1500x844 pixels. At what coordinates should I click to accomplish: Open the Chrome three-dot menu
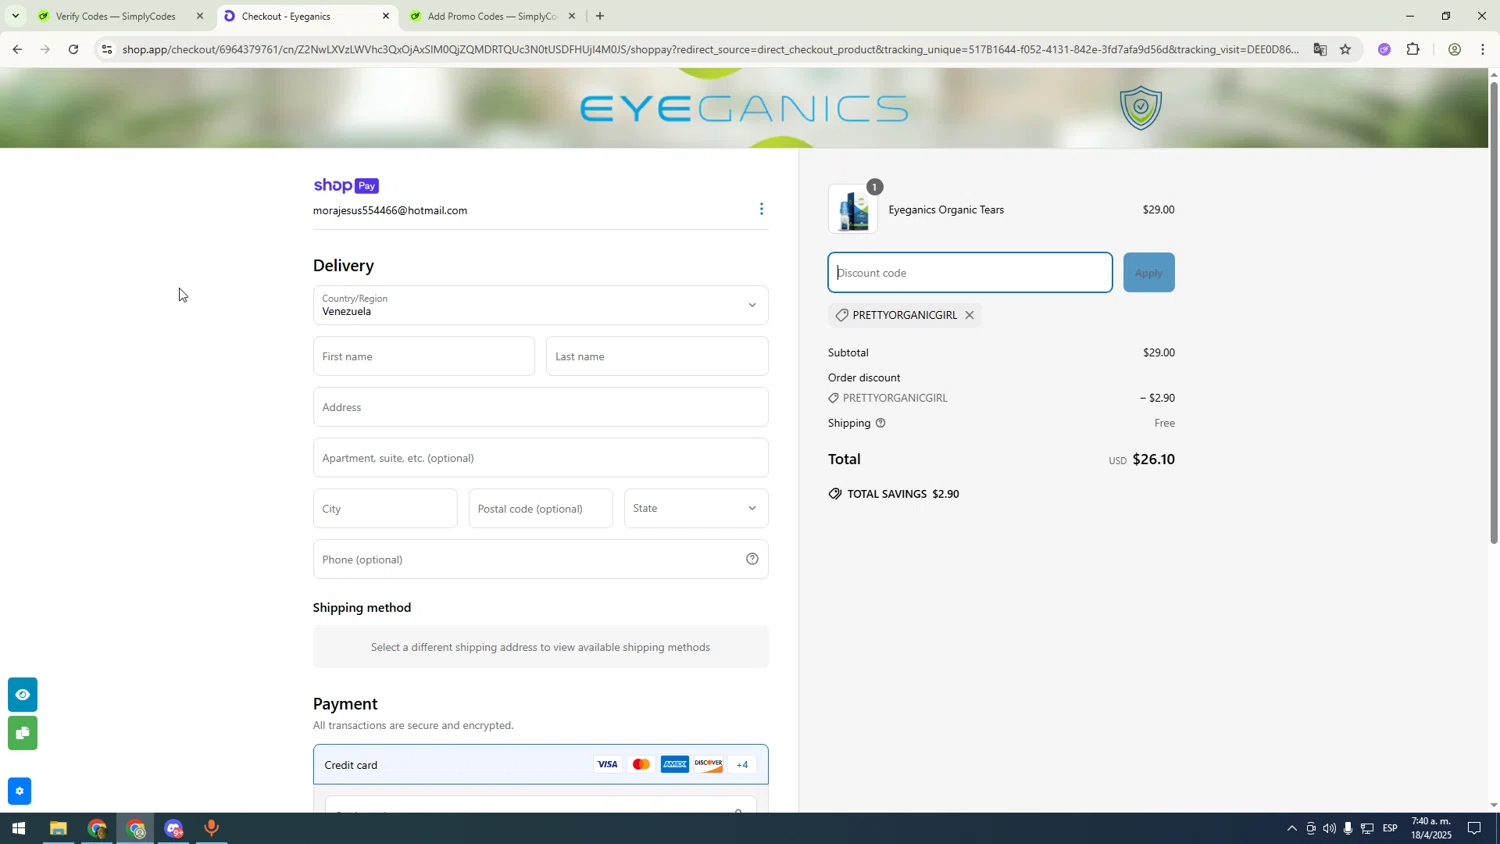(x=1482, y=49)
